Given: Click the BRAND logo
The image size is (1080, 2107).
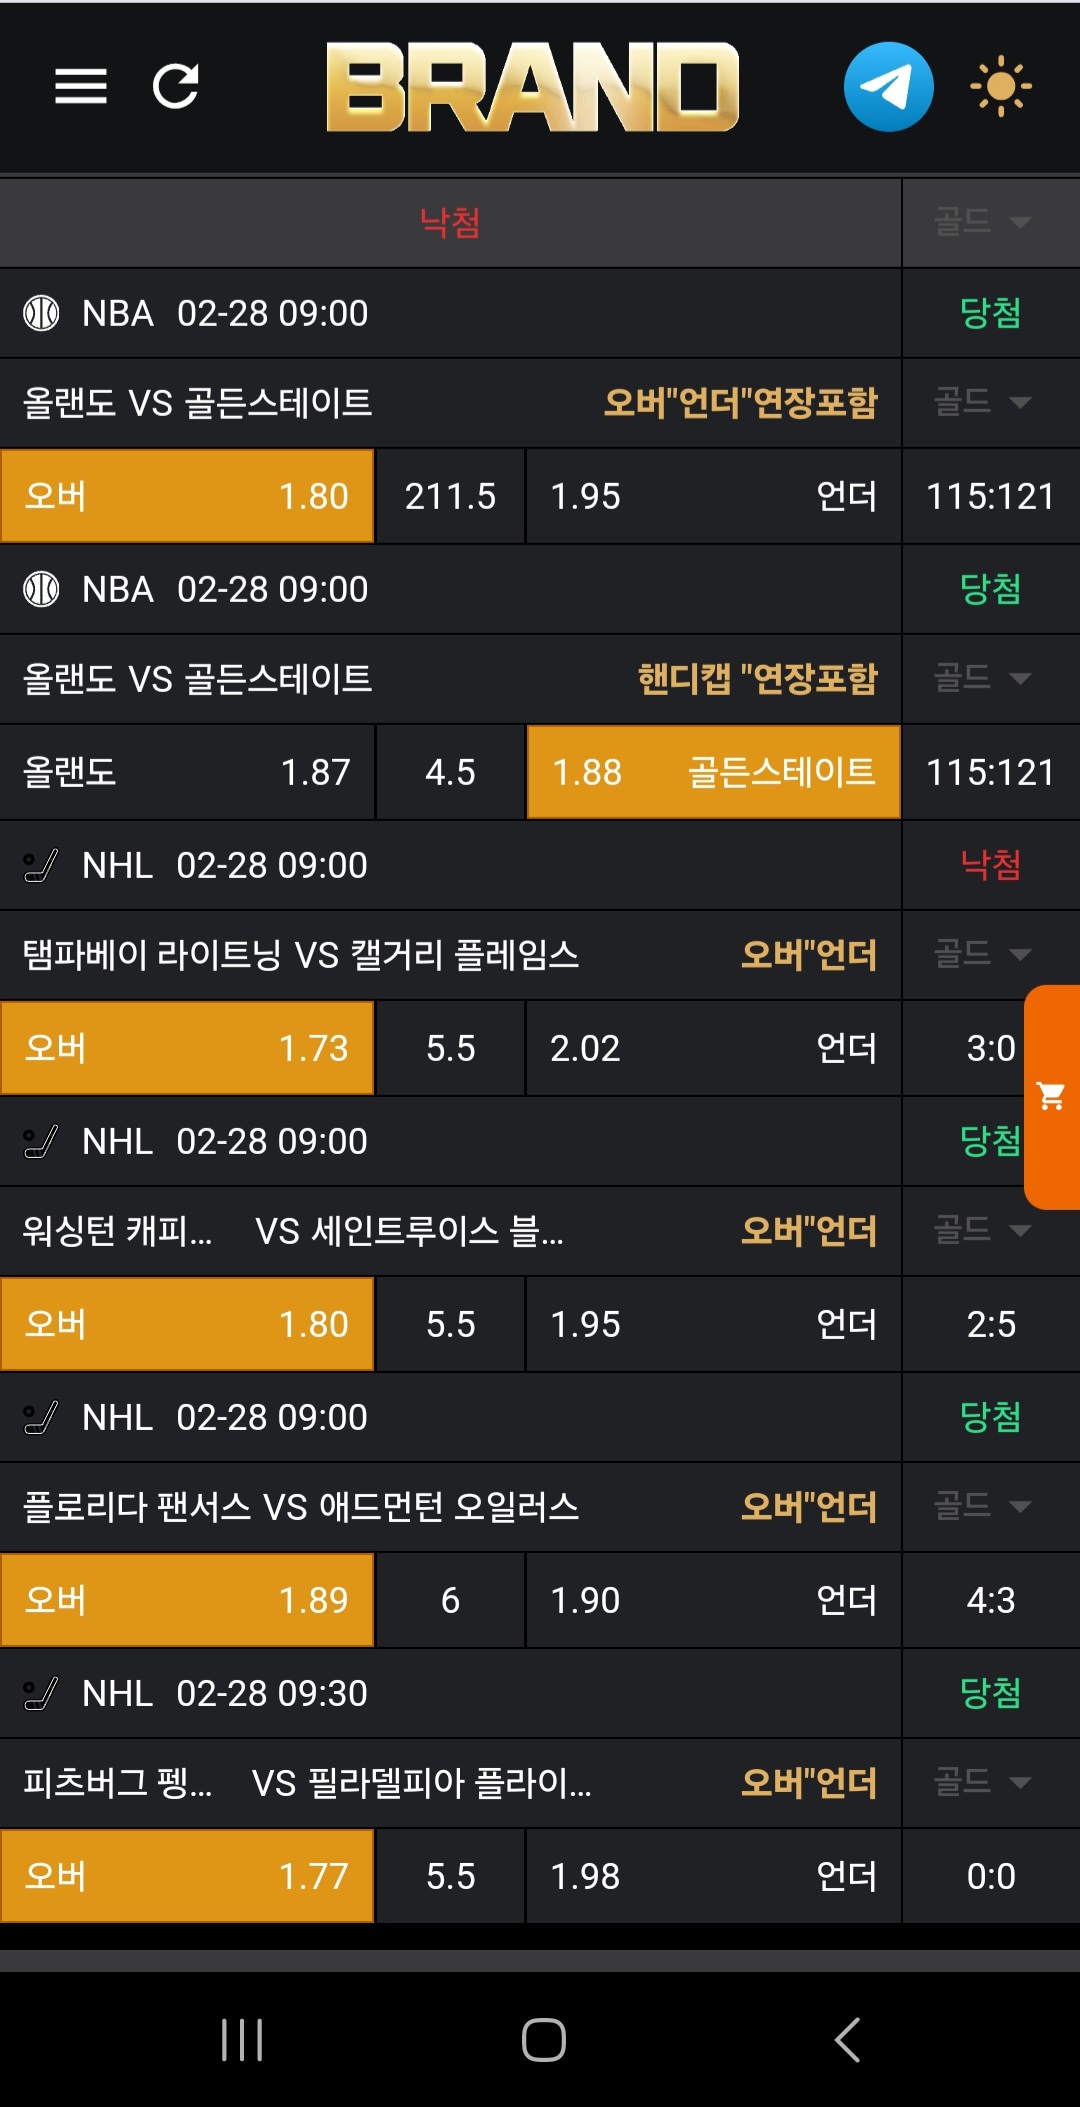Looking at the screenshot, I should (532, 87).
